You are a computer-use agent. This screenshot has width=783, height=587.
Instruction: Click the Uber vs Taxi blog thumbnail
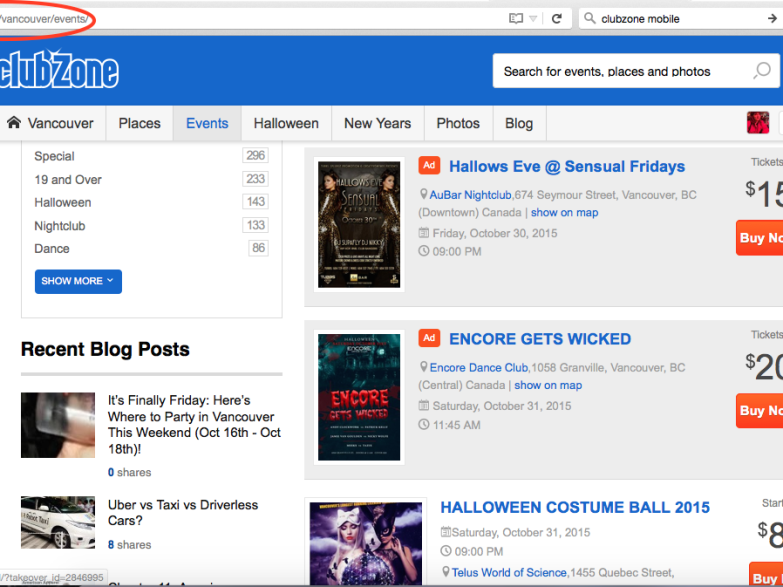tap(58, 522)
